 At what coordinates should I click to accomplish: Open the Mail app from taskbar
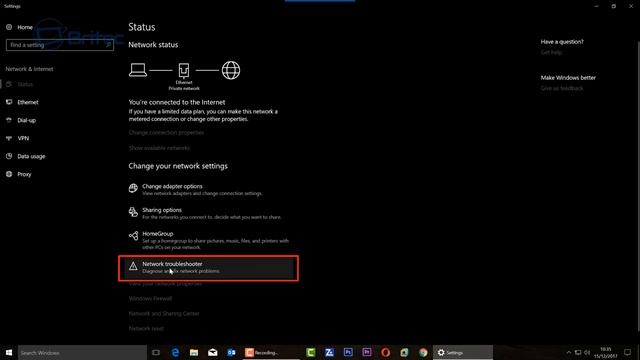(x=213, y=352)
